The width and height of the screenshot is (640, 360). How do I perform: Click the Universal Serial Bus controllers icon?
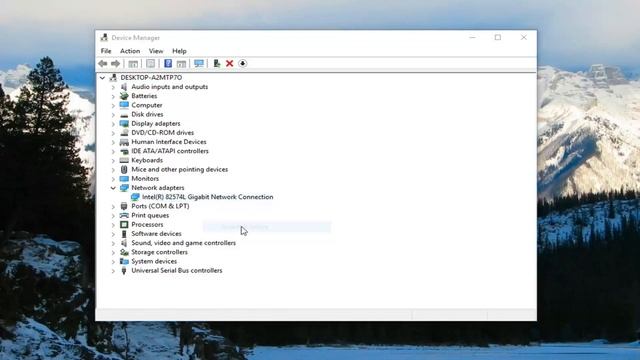tap(124, 271)
